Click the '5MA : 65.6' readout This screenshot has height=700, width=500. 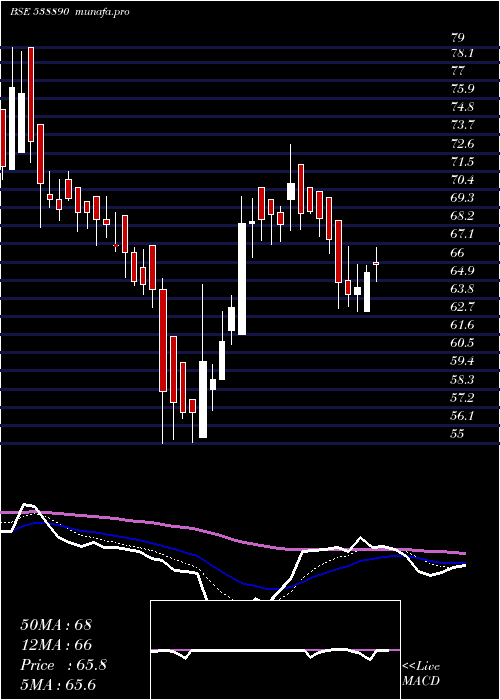tap(58, 685)
